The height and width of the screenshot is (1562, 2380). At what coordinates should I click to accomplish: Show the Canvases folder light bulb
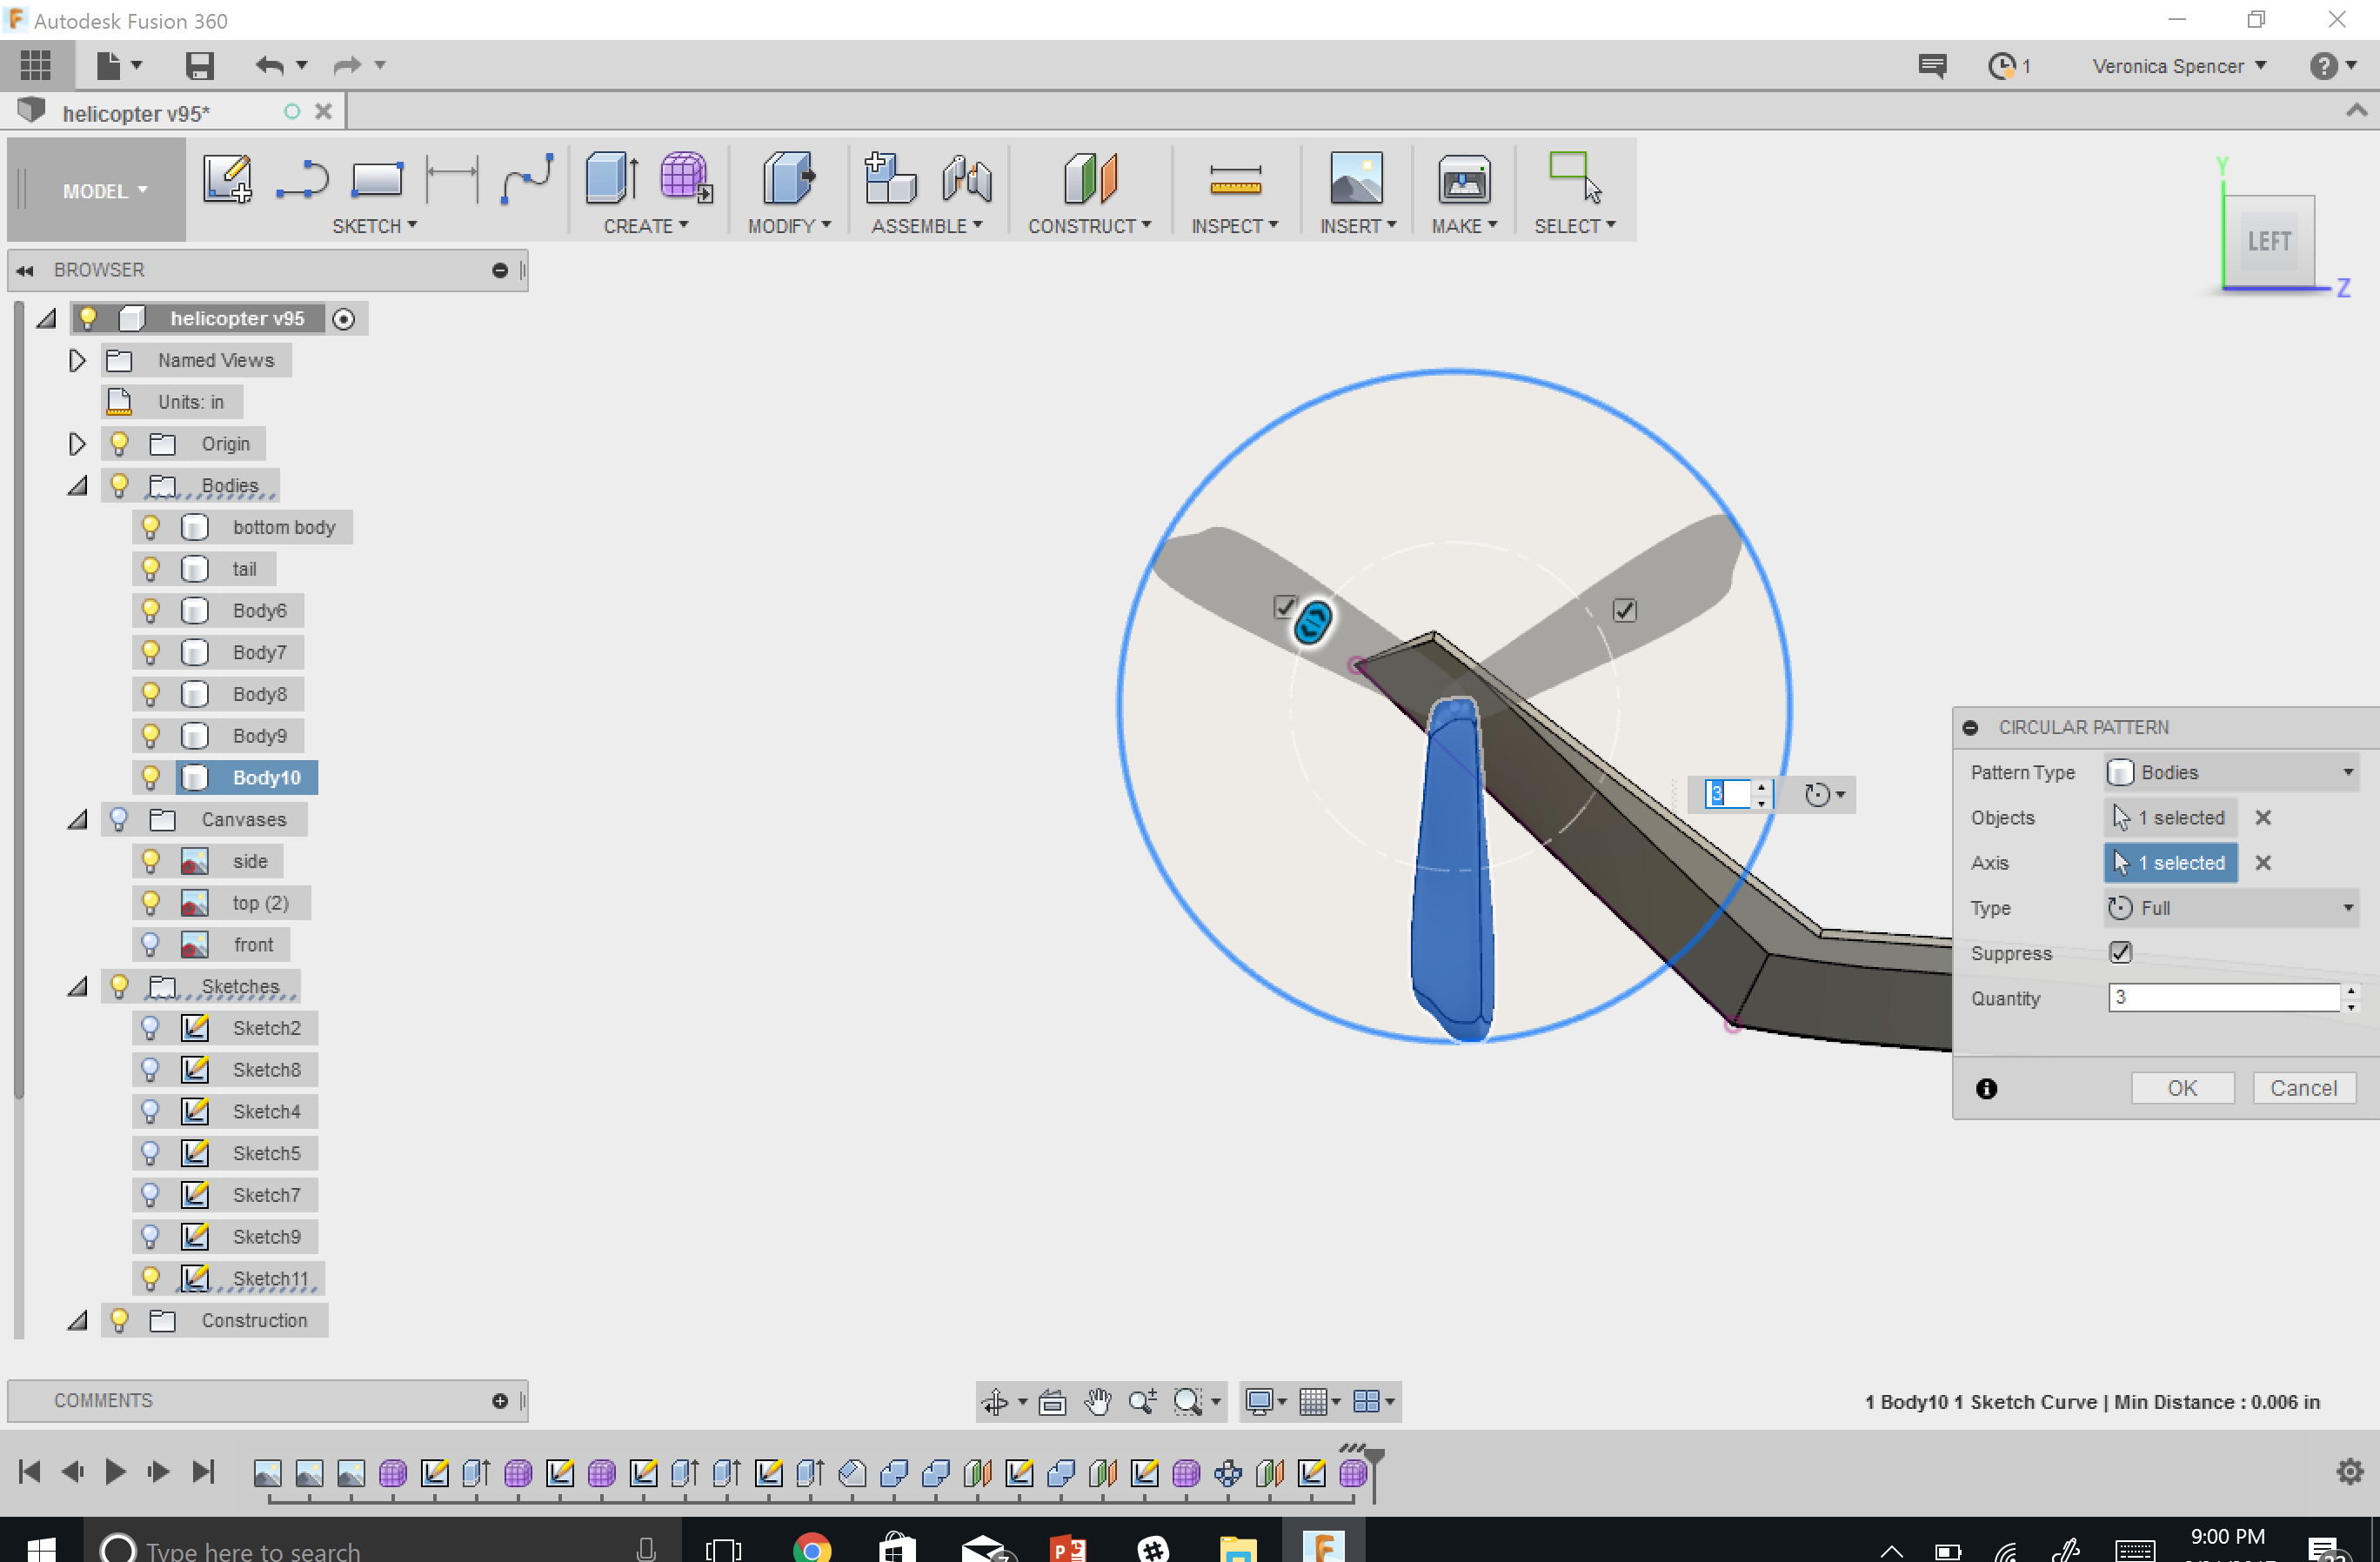pos(119,819)
